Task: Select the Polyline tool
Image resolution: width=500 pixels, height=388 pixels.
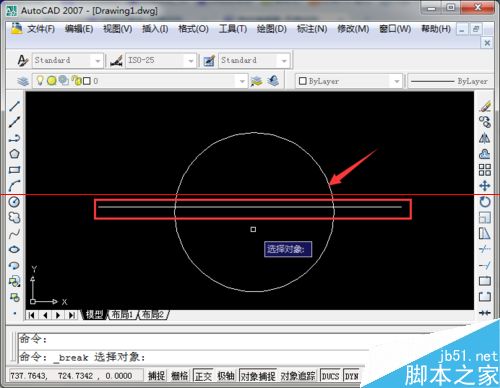Action: pyautogui.click(x=14, y=138)
